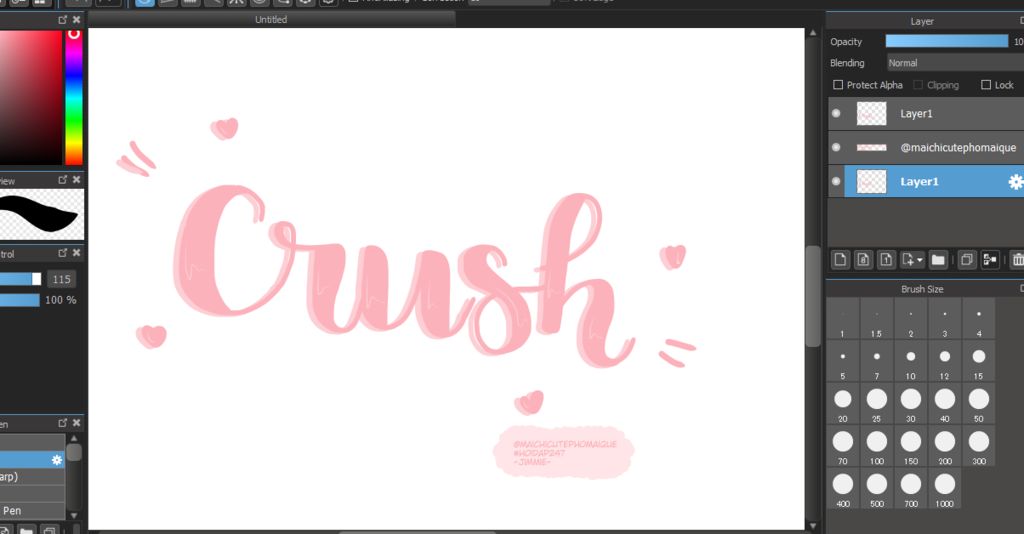1024x534 pixels.
Task: Choose brush size 400
Action: click(842, 488)
